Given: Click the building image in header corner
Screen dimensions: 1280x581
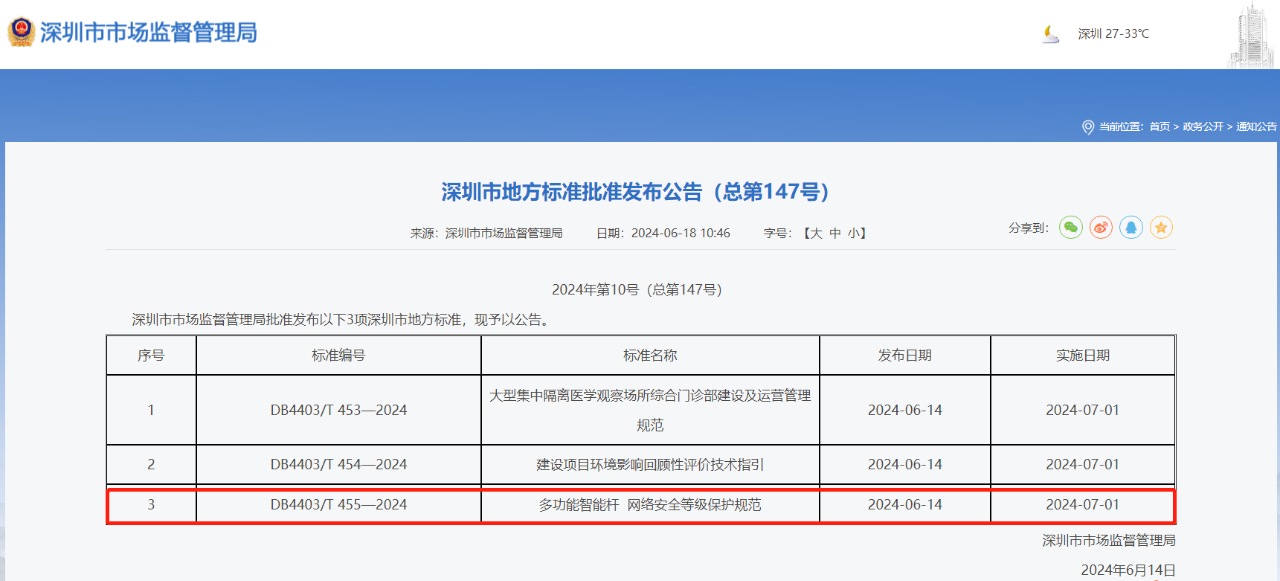Looking at the screenshot, I should (x=1251, y=35).
